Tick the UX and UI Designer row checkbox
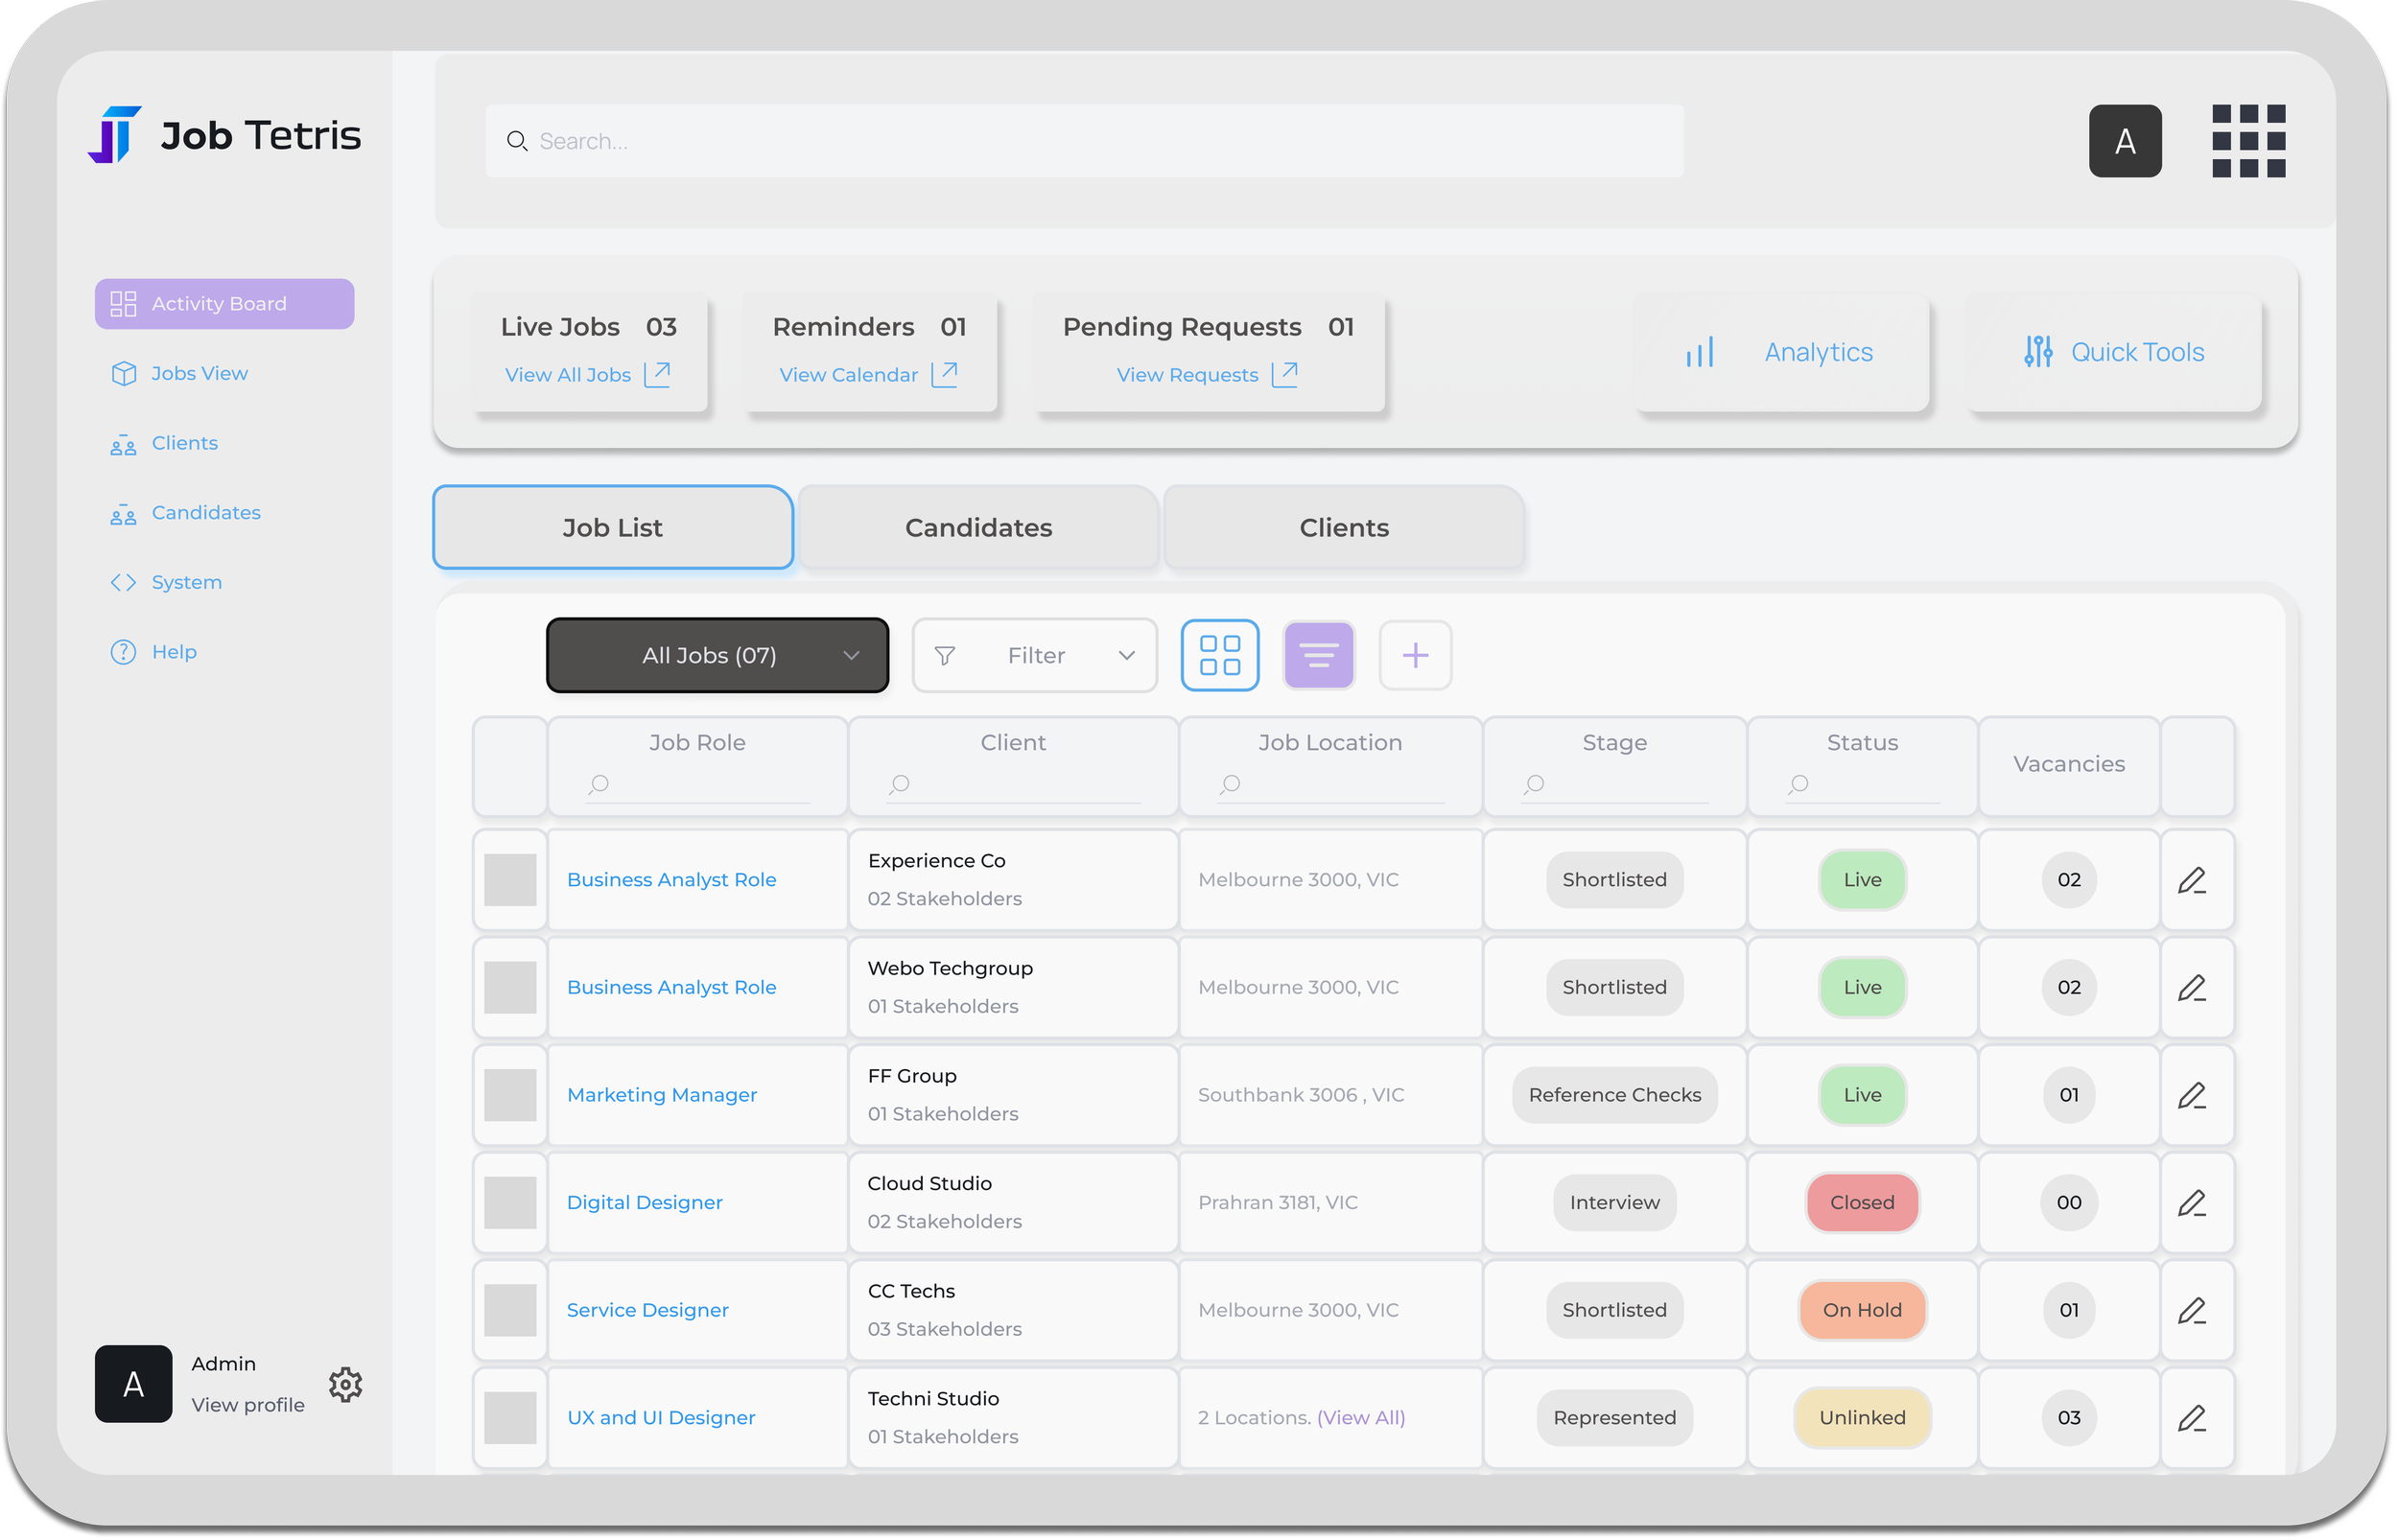2398x1540 pixels. 510,1417
